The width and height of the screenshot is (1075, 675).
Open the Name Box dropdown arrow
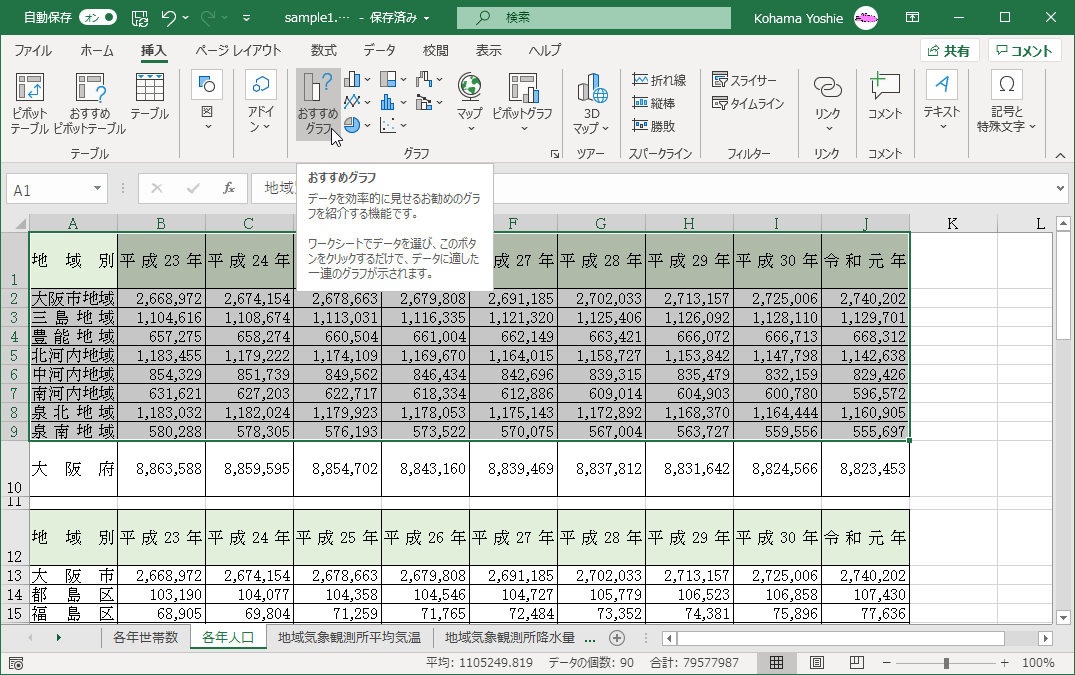98,188
